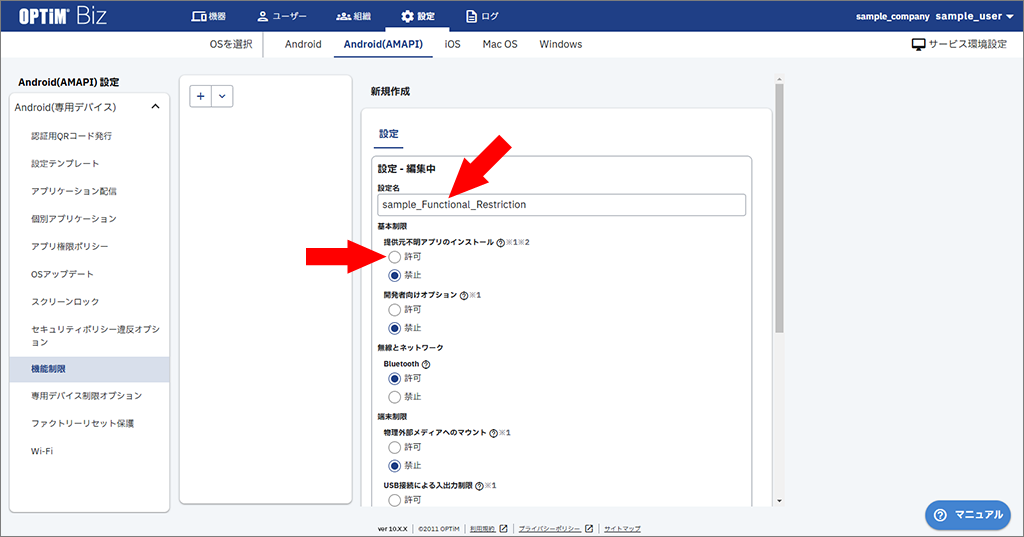This screenshot has width=1024, height=537.
Task: Open the 組織 organization menu
Action: (x=353, y=16)
